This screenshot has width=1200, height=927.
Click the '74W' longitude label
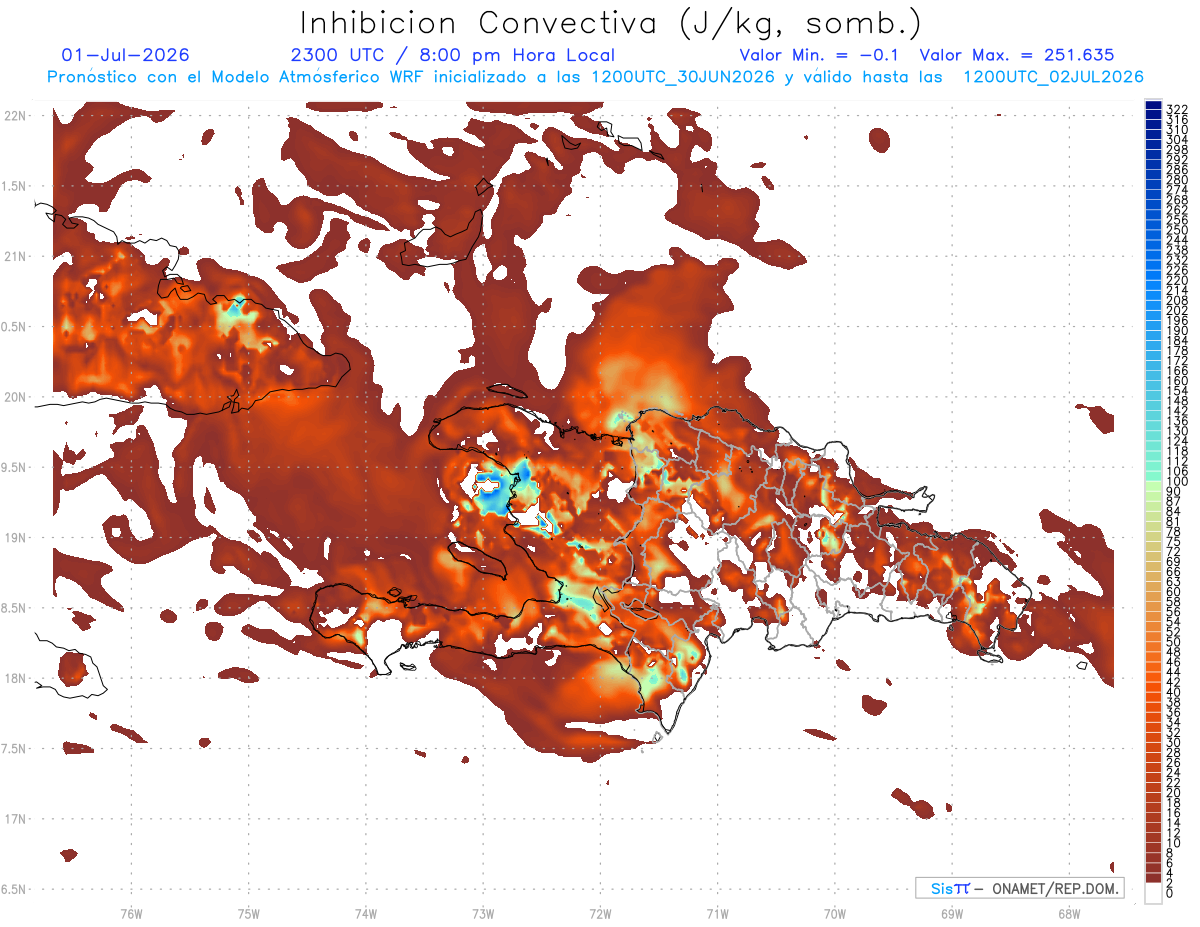(366, 913)
